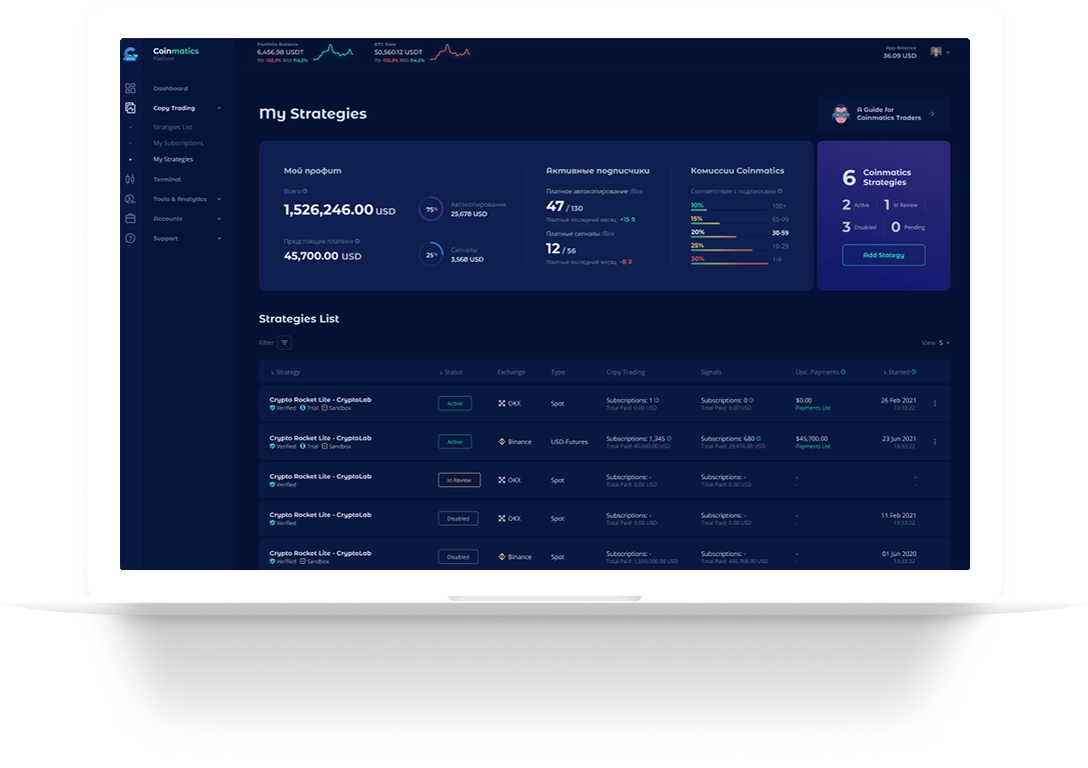Click the 3 Disabled strategies counter
The width and height of the screenshot is (1088, 768).
859,227
